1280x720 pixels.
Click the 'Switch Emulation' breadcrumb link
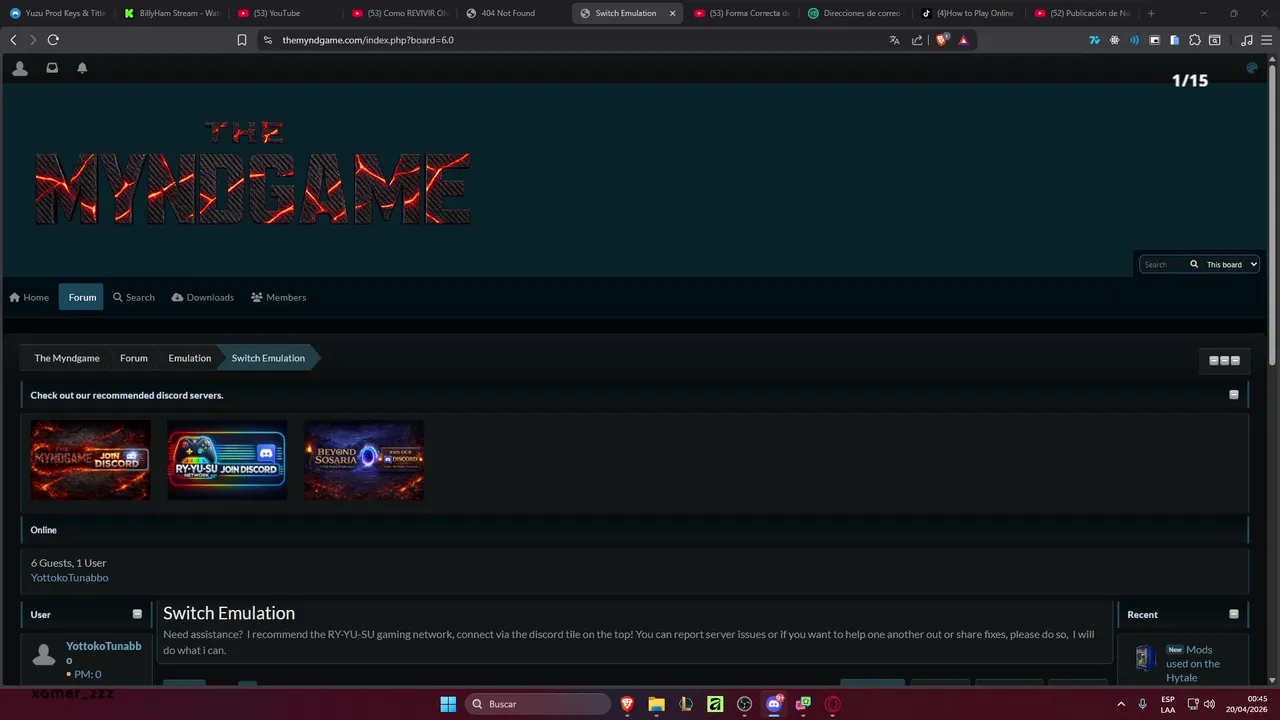click(268, 358)
